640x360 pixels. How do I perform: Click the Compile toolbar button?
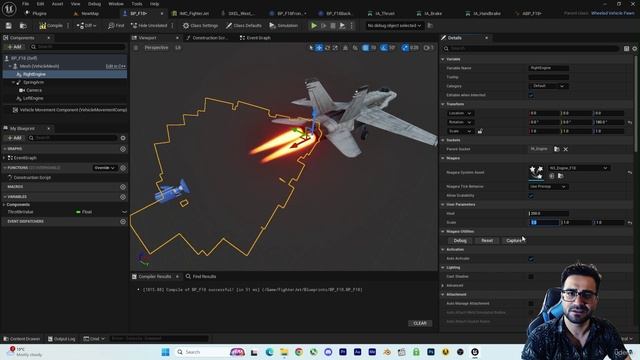51,25
